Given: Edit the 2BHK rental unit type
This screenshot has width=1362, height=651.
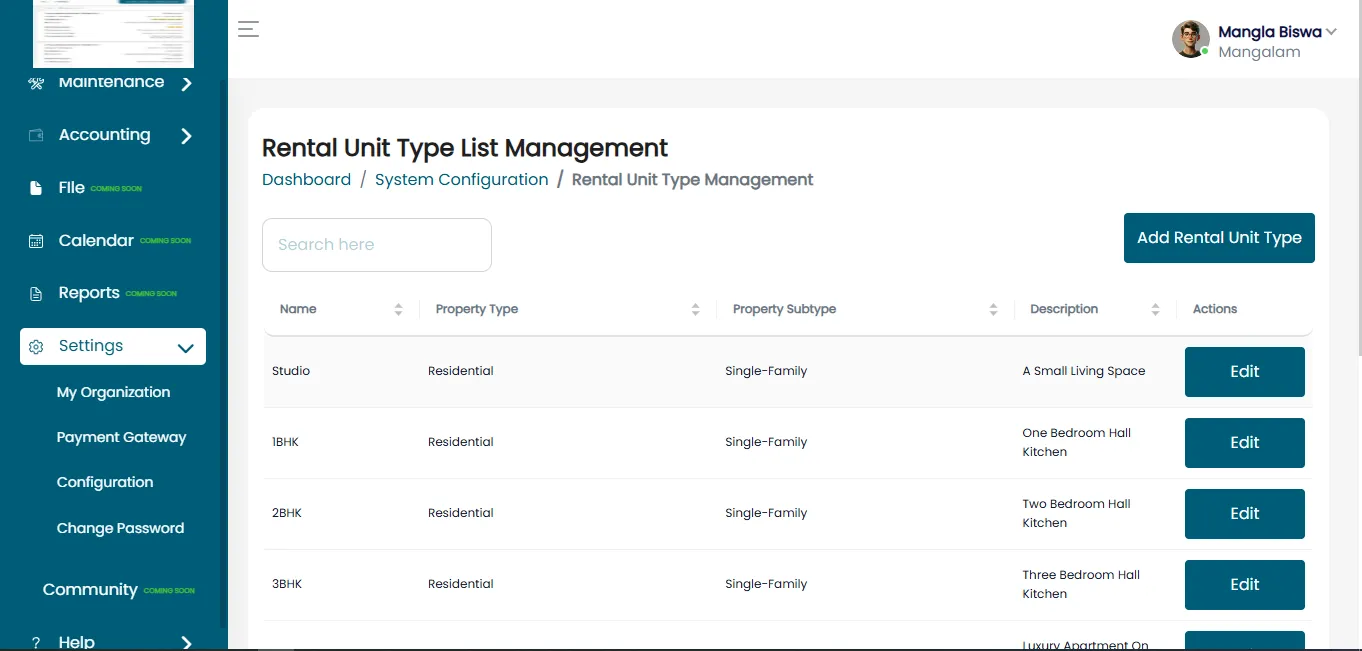Looking at the screenshot, I should click(1245, 514).
